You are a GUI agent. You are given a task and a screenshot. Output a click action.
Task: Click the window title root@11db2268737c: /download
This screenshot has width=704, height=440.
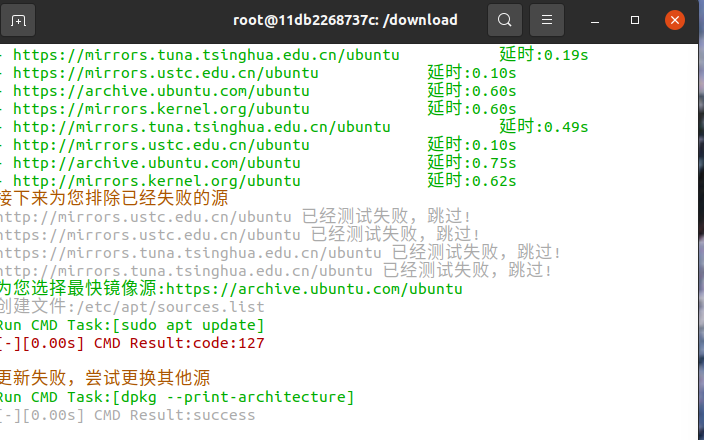(345, 20)
